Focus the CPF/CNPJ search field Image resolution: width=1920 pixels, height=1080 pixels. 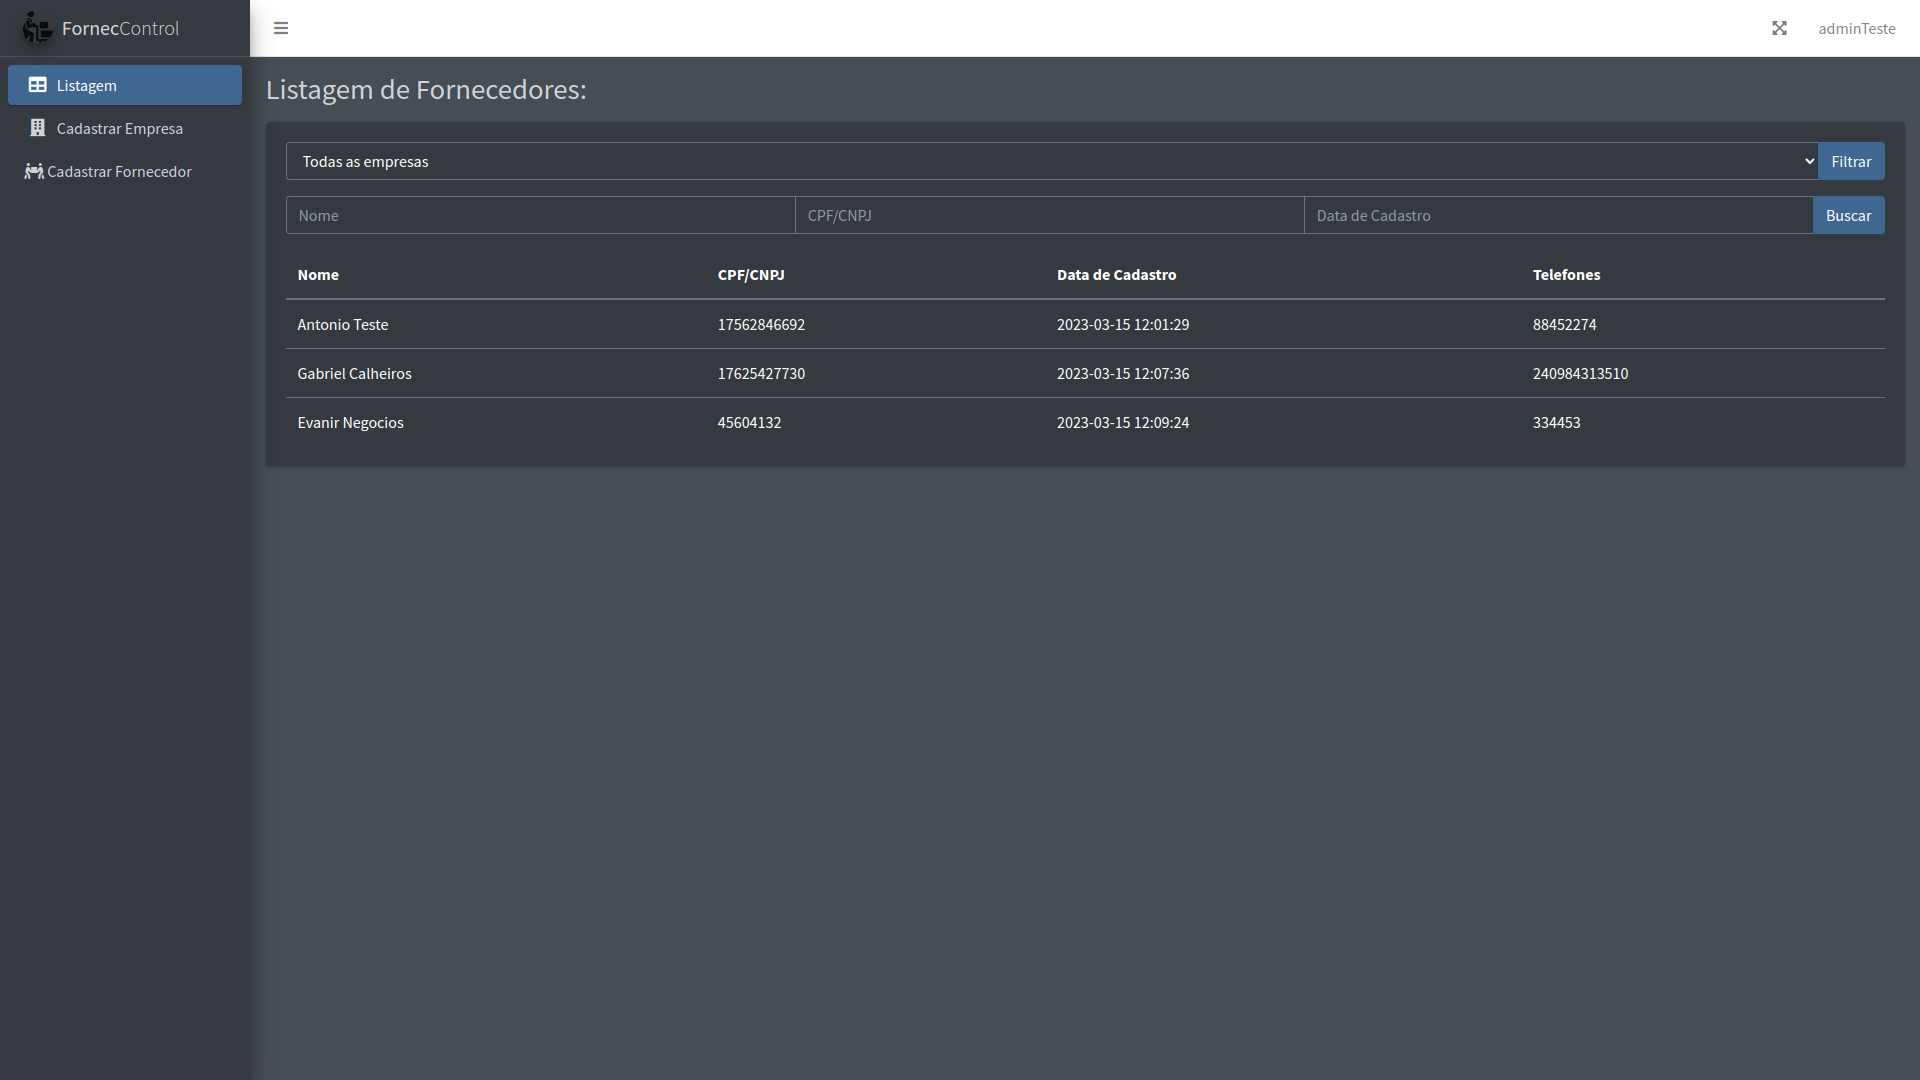(1049, 215)
